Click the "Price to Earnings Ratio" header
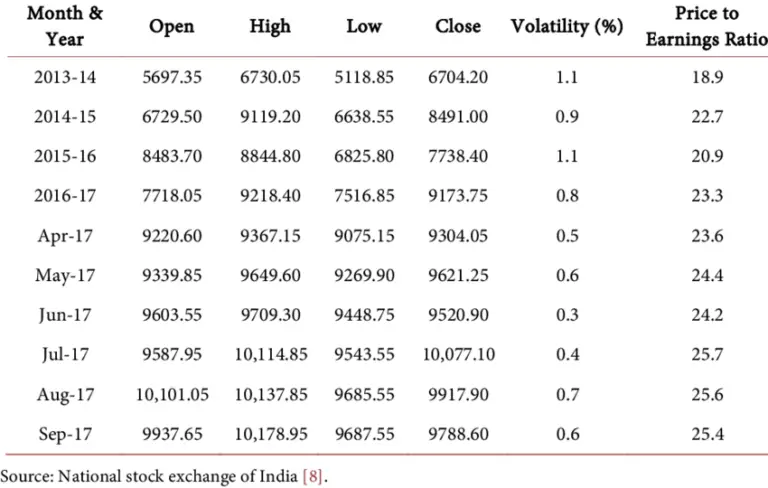Viewport: 768px width, 488px height. (x=706, y=27)
